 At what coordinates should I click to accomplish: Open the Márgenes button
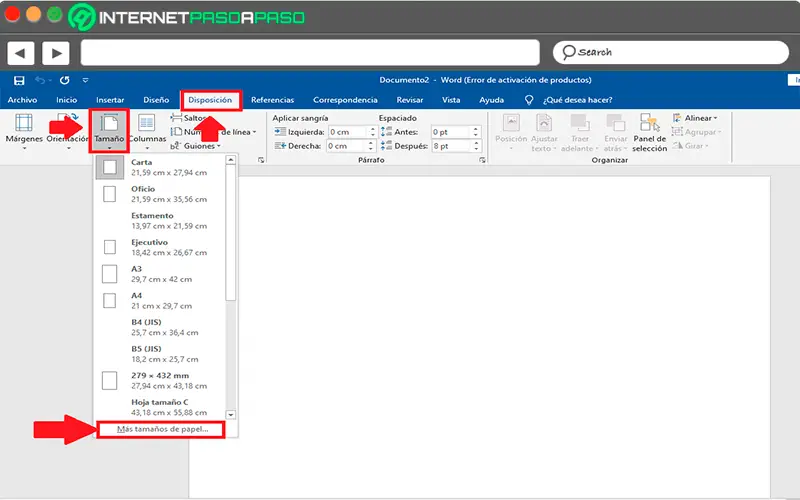tap(24, 132)
